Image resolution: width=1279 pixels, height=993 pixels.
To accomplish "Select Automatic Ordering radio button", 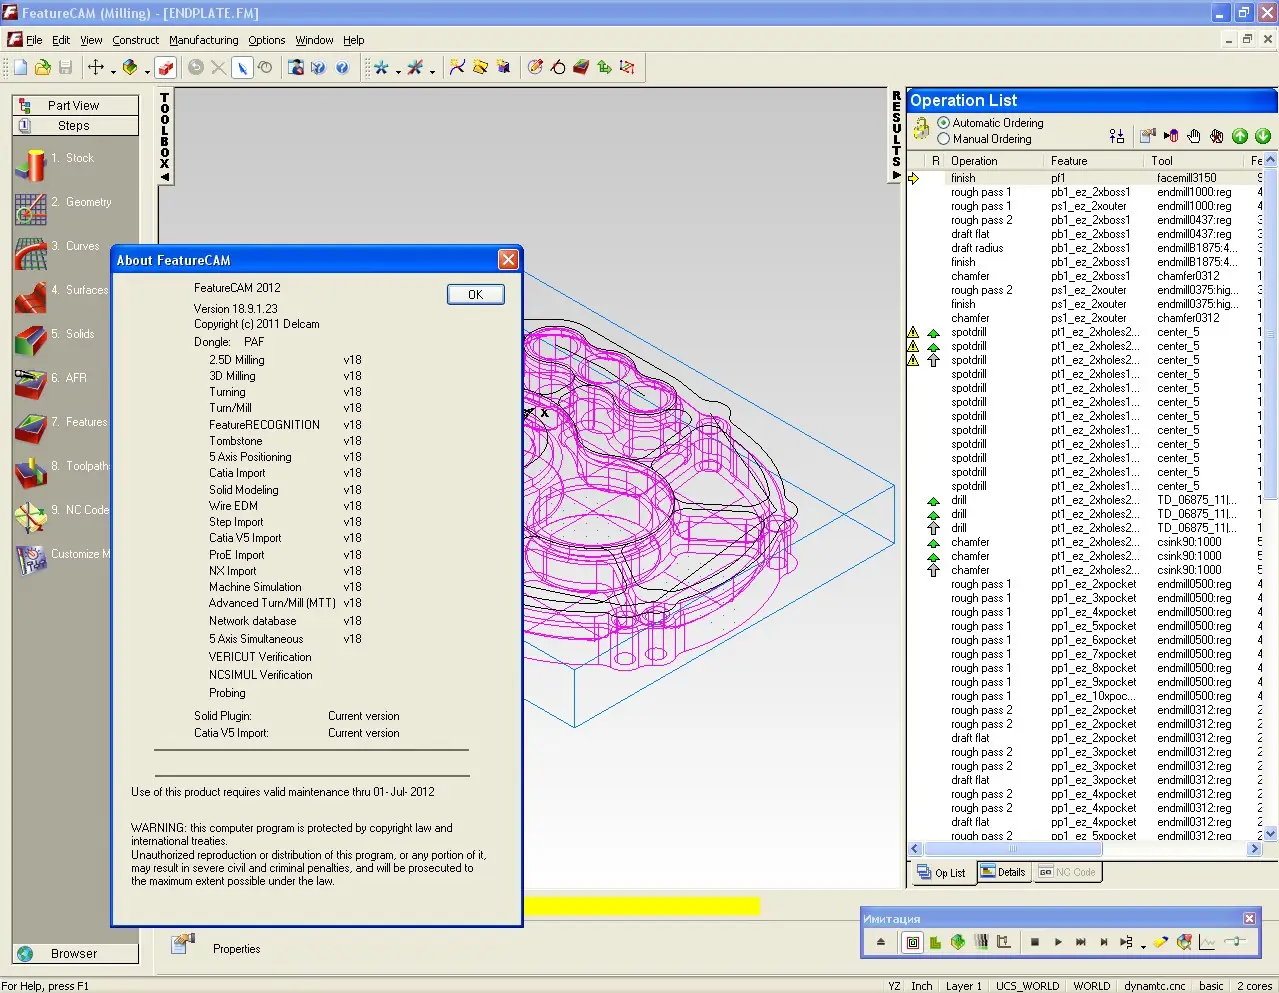I will click(x=943, y=123).
